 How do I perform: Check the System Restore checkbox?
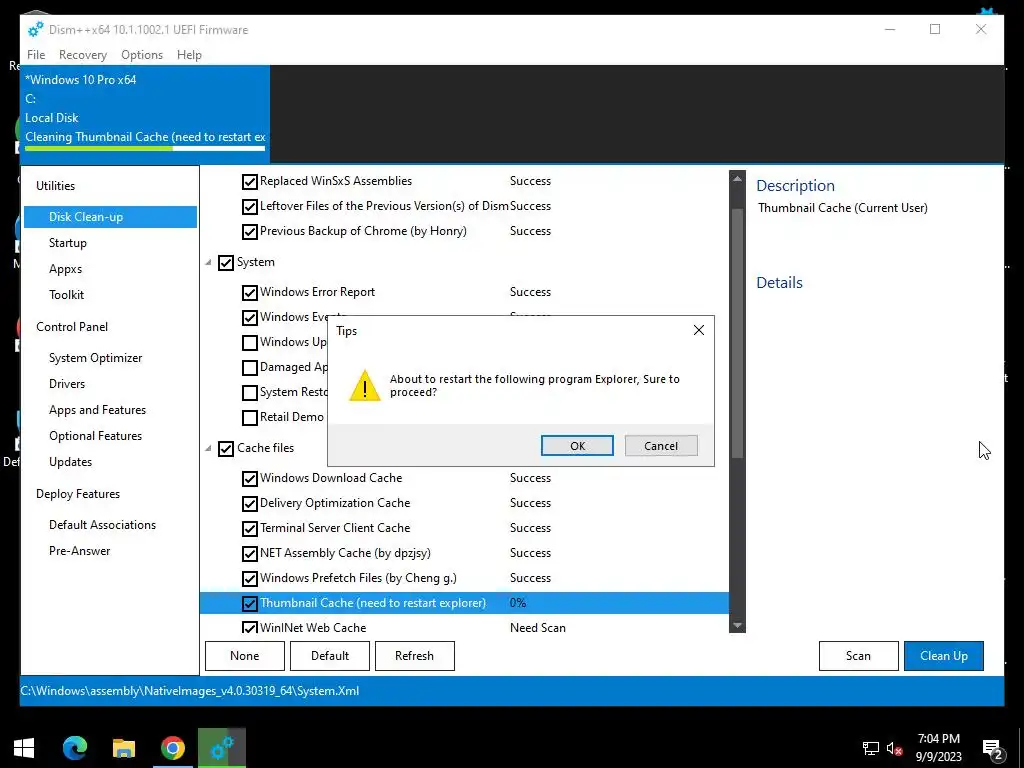pyautogui.click(x=249, y=392)
